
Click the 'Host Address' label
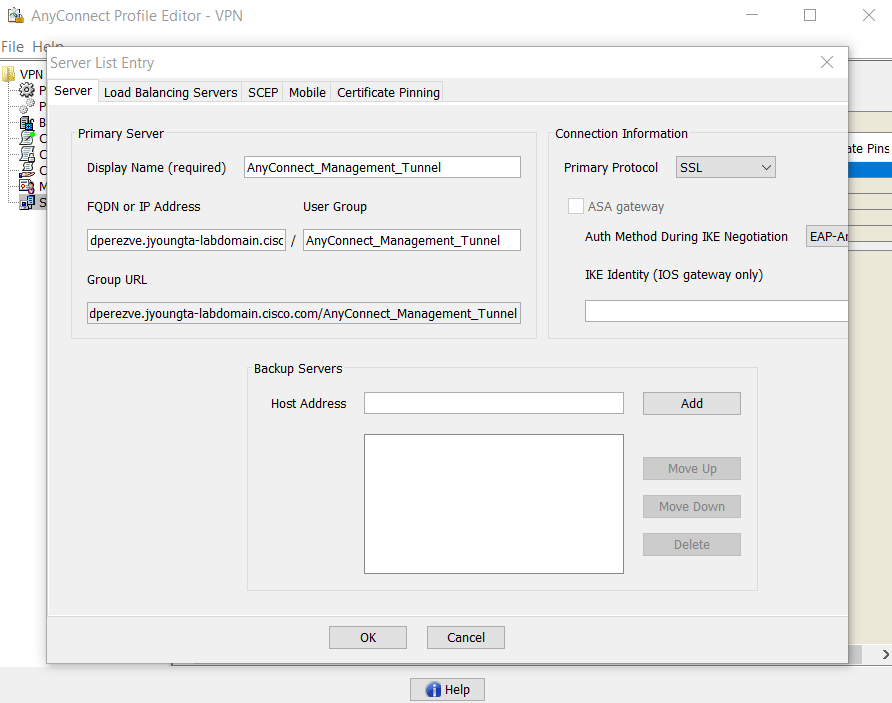coord(308,403)
